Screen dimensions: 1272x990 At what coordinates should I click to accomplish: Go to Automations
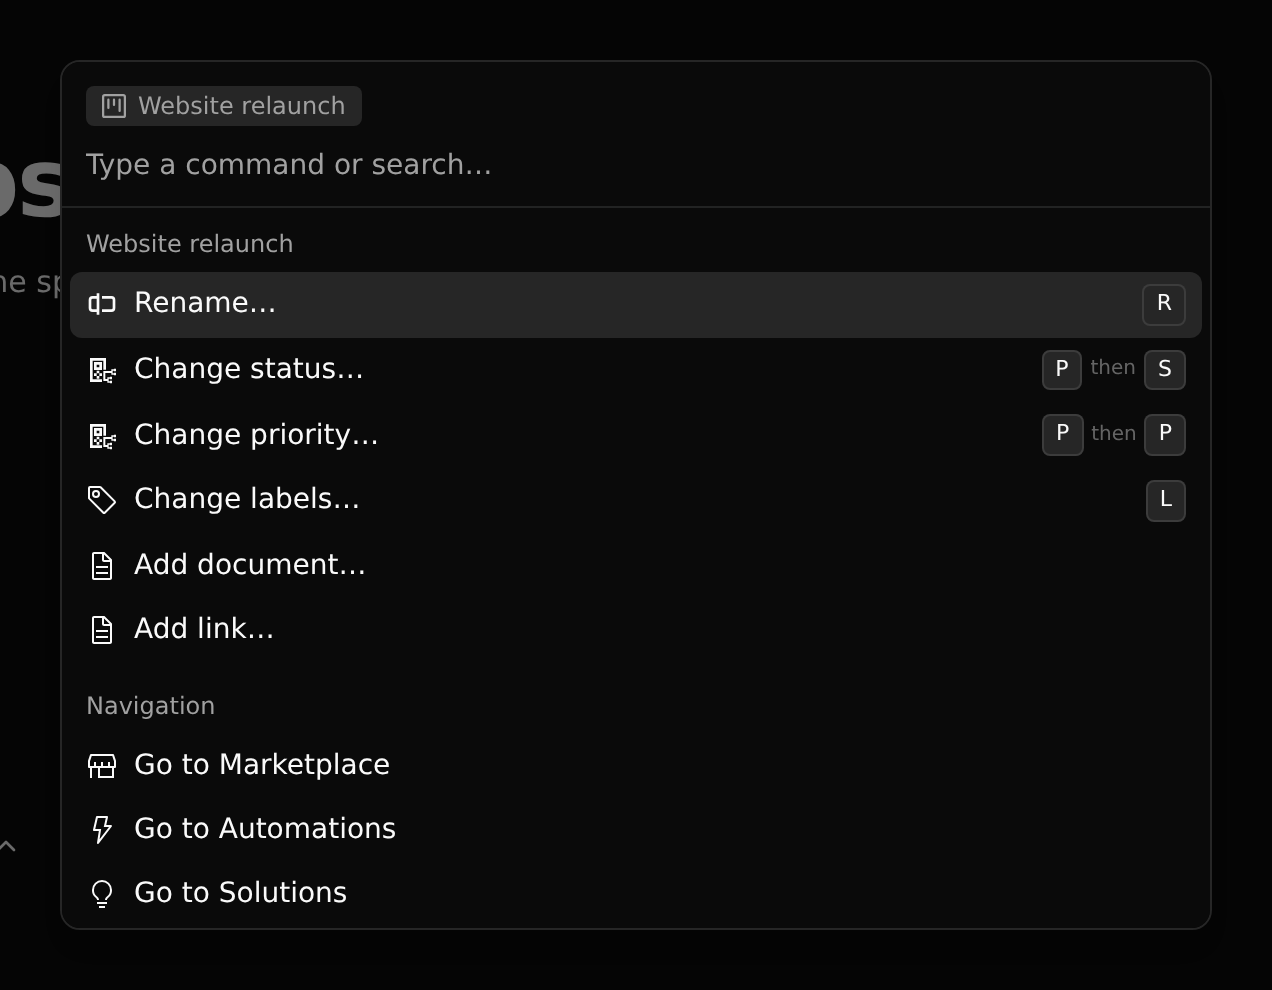click(636, 829)
